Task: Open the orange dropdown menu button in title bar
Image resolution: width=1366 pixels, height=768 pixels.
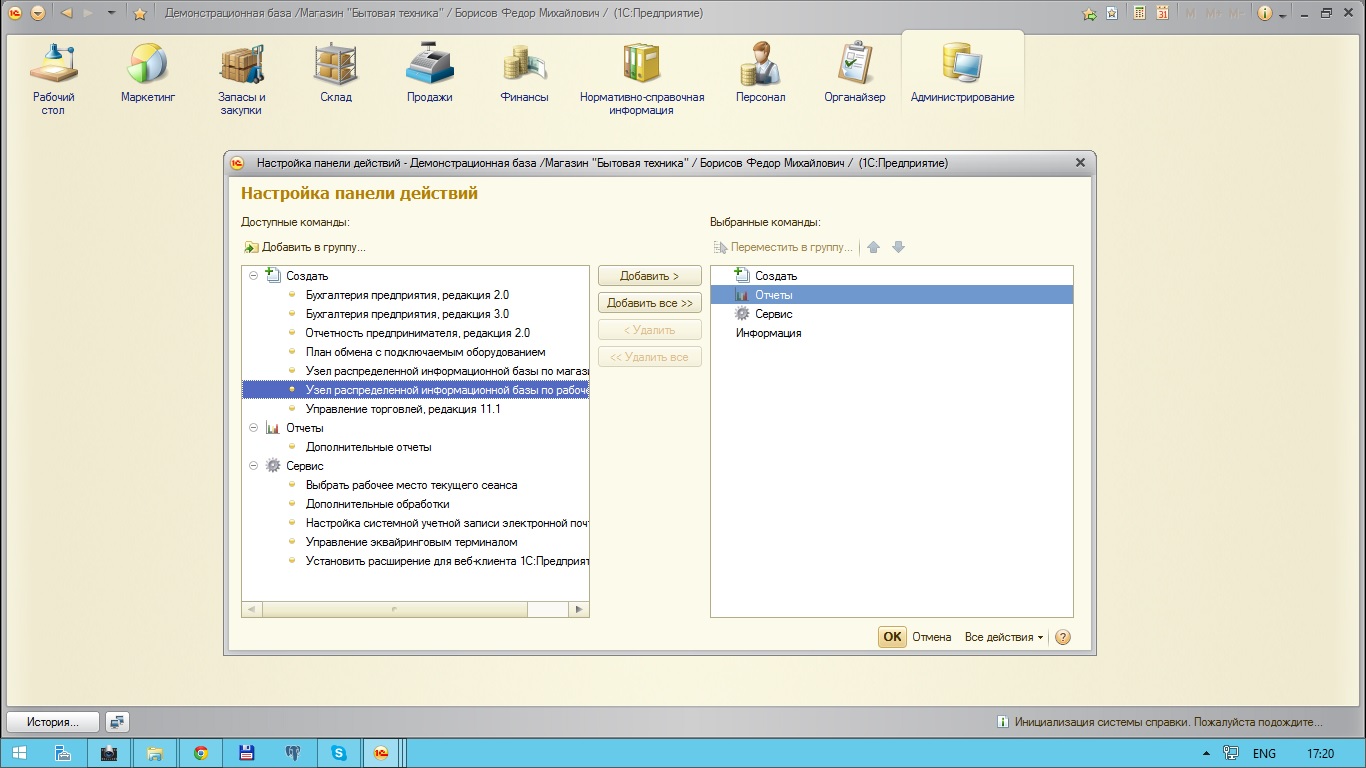Action: pos(38,13)
